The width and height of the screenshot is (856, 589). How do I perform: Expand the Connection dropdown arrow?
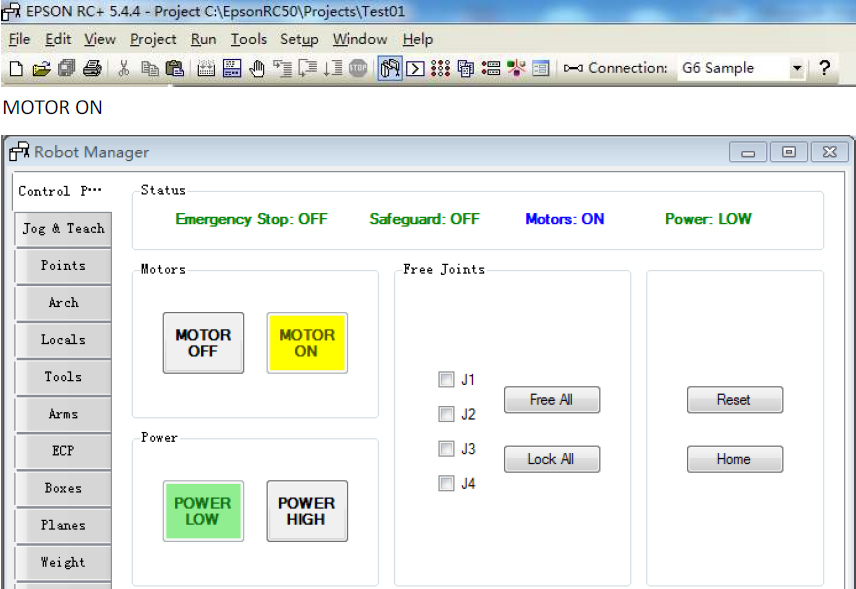797,68
